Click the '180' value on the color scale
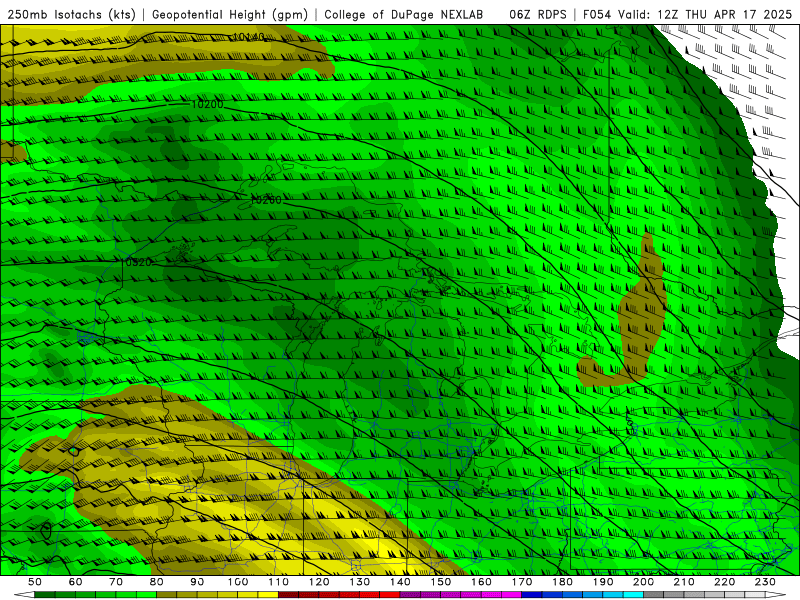 click(562, 582)
